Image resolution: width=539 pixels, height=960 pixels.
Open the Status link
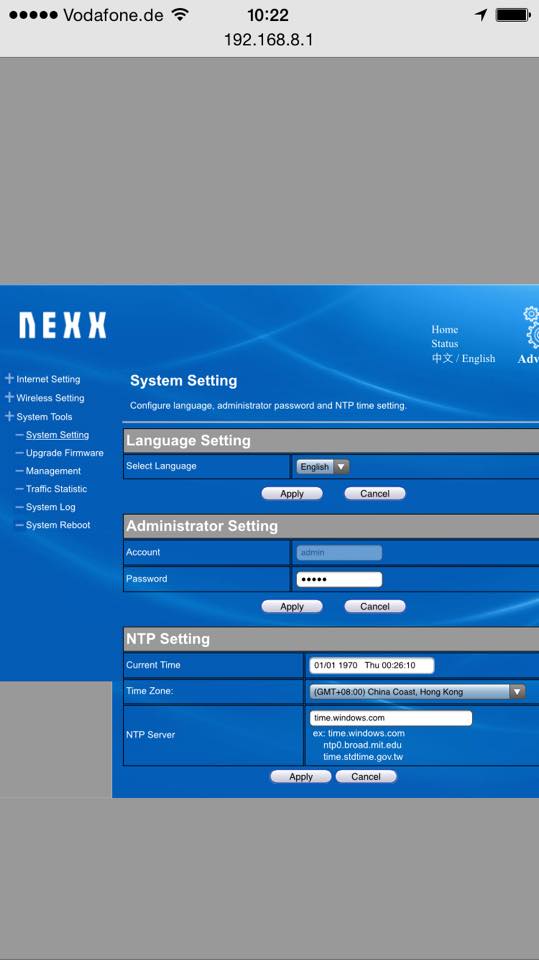click(x=444, y=343)
